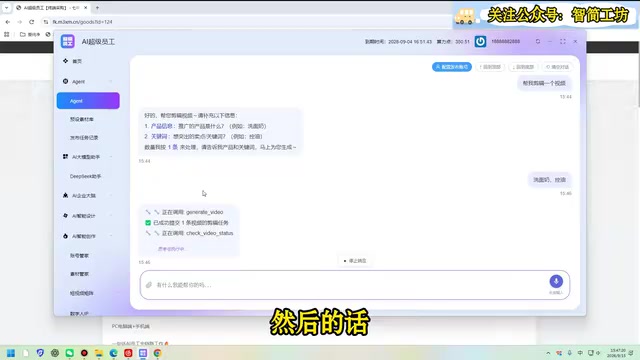Click the green checkmark task submitted line
This screenshot has height=360, width=640.
(x=187, y=223)
